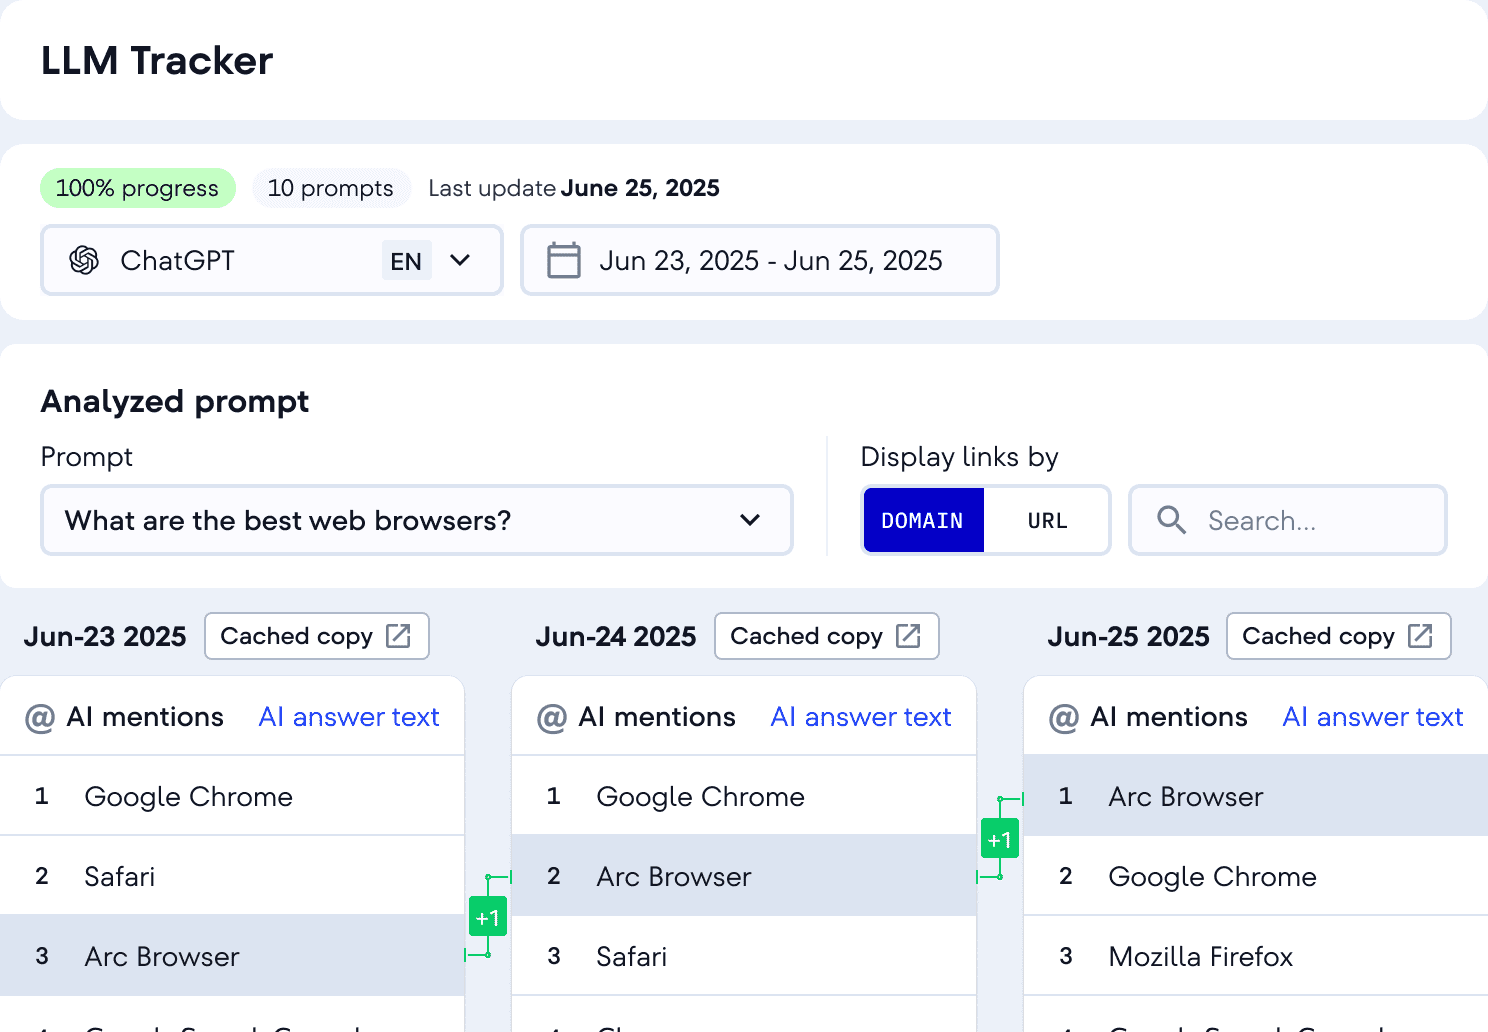Image resolution: width=1488 pixels, height=1032 pixels.
Task: Click the +1 badge between Jun-23 and Jun-24
Action: pos(488,917)
